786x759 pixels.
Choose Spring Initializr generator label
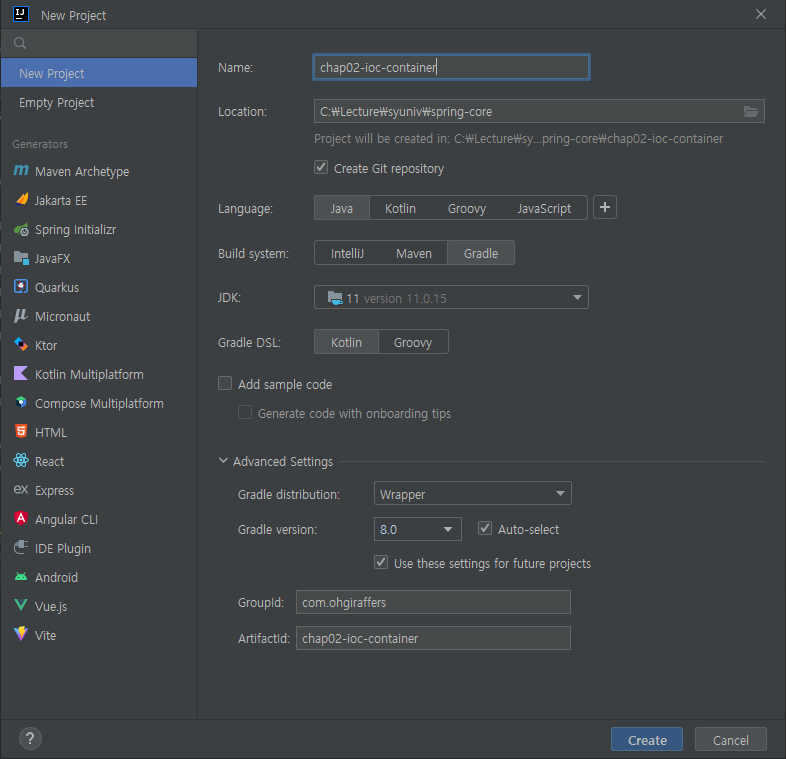75,230
